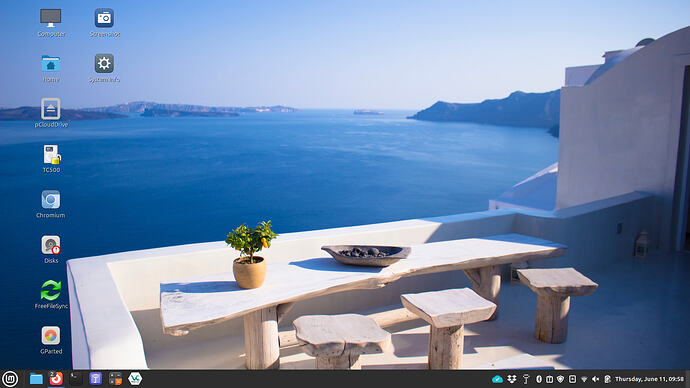690x388 pixels.
Task: Click the show desktop panel corner
Action: click(x=688, y=379)
